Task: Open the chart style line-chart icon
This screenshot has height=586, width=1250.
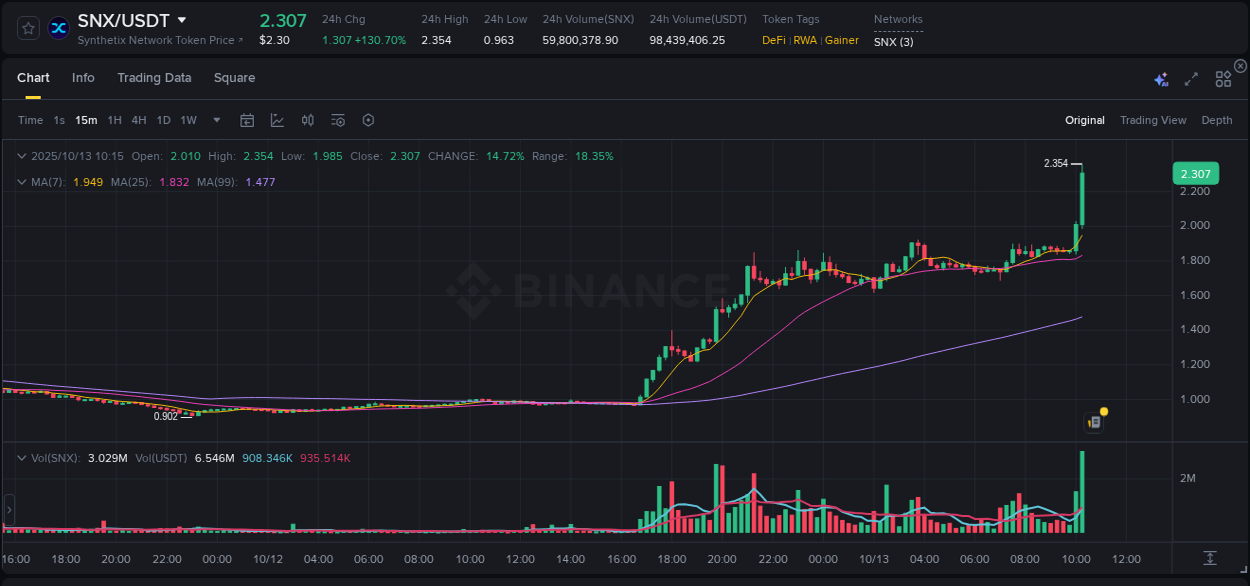Action: click(x=277, y=119)
